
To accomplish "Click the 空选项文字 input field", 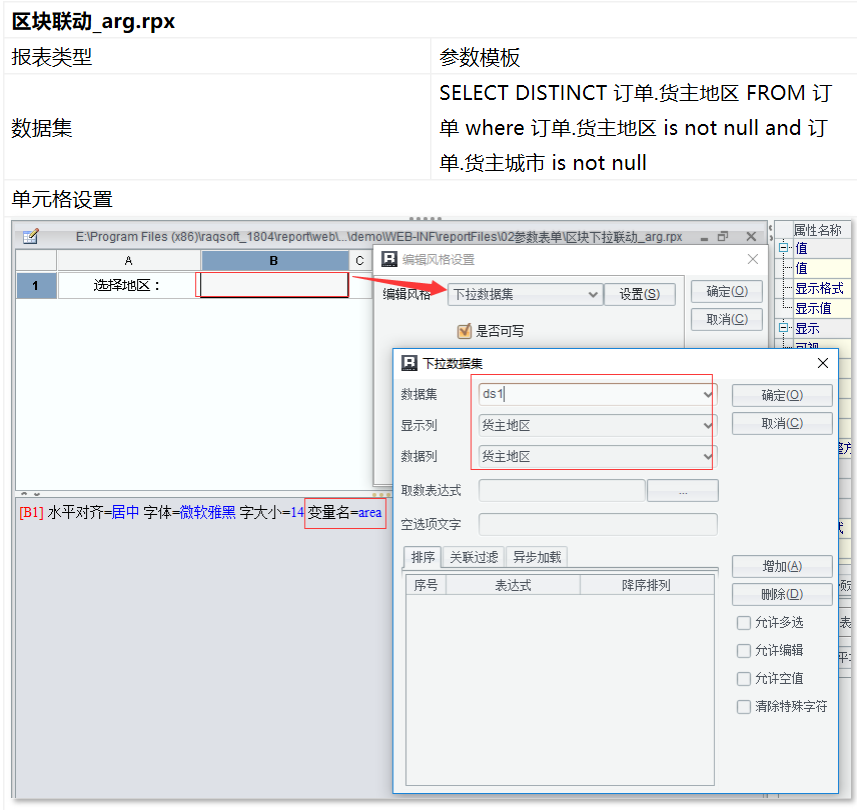I will (597, 525).
